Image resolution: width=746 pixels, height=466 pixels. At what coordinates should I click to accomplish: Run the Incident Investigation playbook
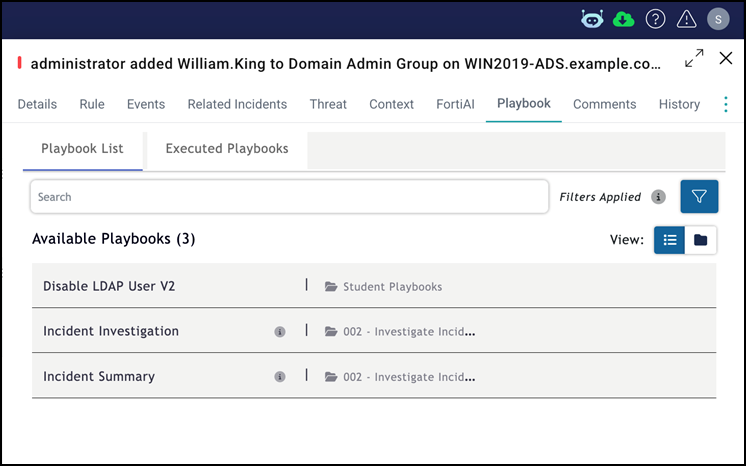pyautogui.click(x=111, y=331)
